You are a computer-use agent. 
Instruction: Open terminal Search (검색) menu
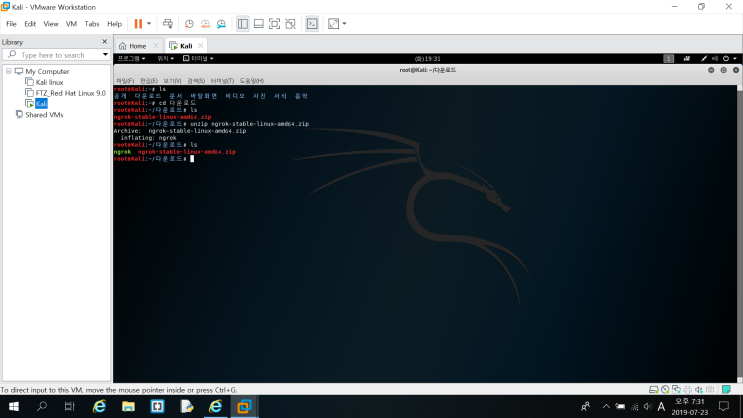(196, 81)
